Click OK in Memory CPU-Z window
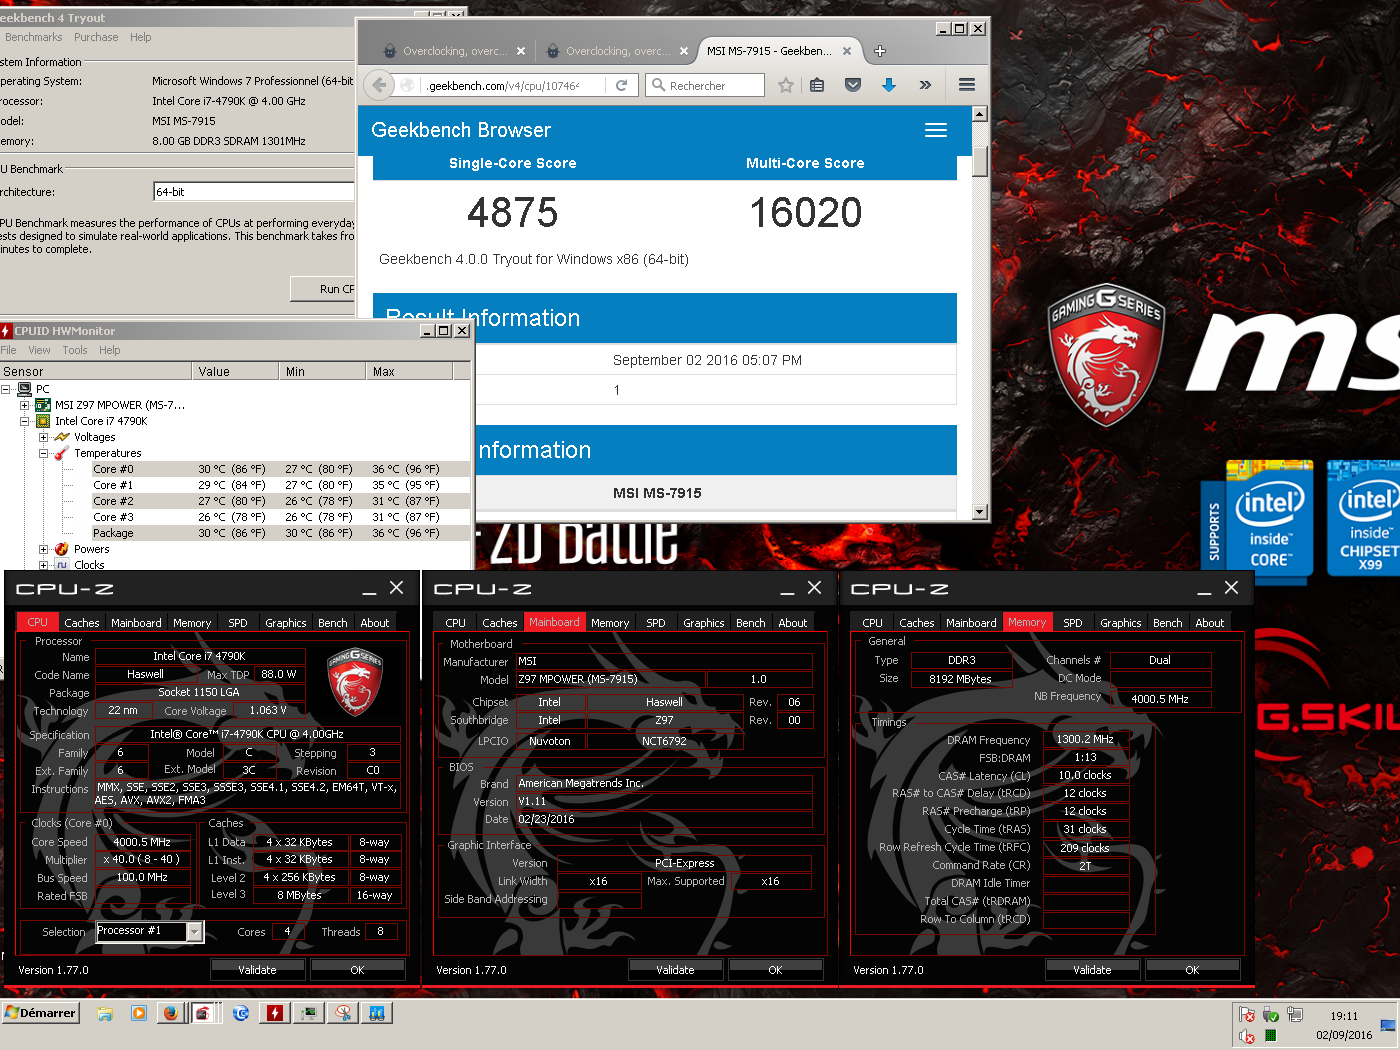The width and height of the screenshot is (1400, 1050). coord(1192,970)
